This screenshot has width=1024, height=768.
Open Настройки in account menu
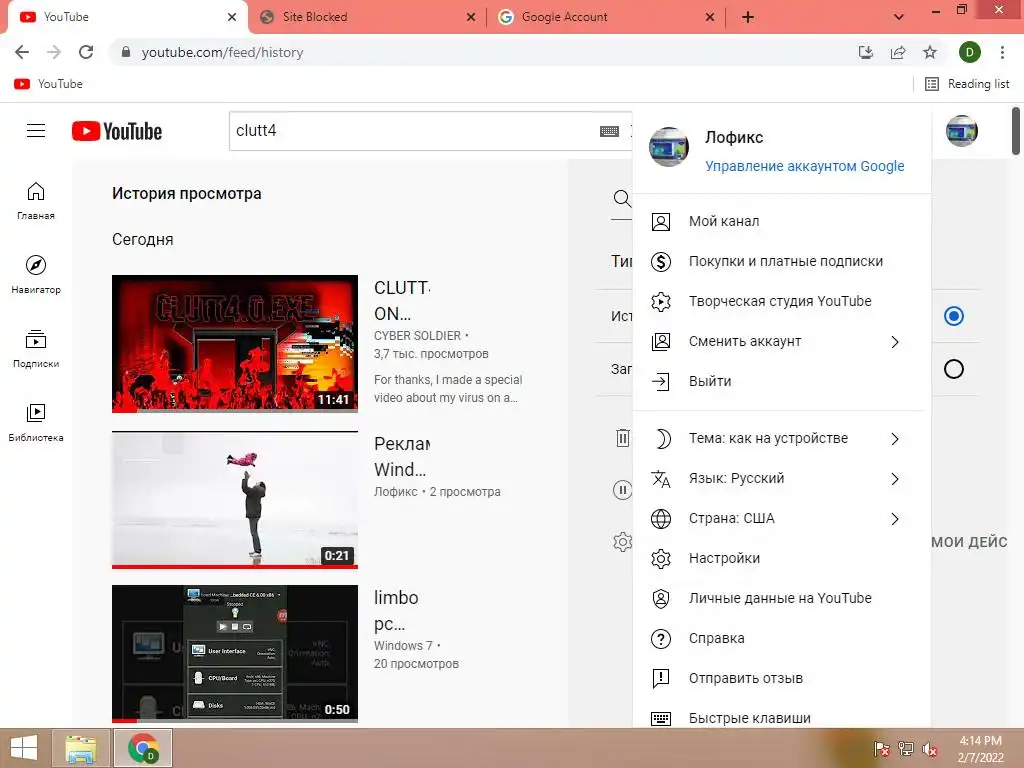781,558
